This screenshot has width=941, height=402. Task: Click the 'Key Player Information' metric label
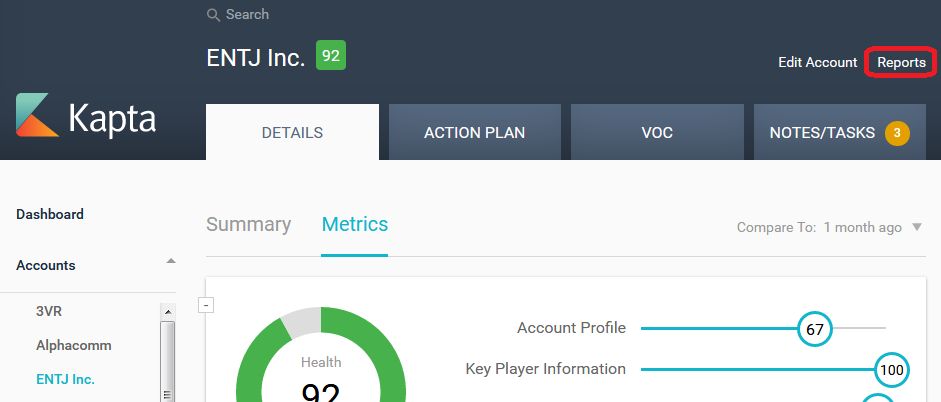(546, 369)
